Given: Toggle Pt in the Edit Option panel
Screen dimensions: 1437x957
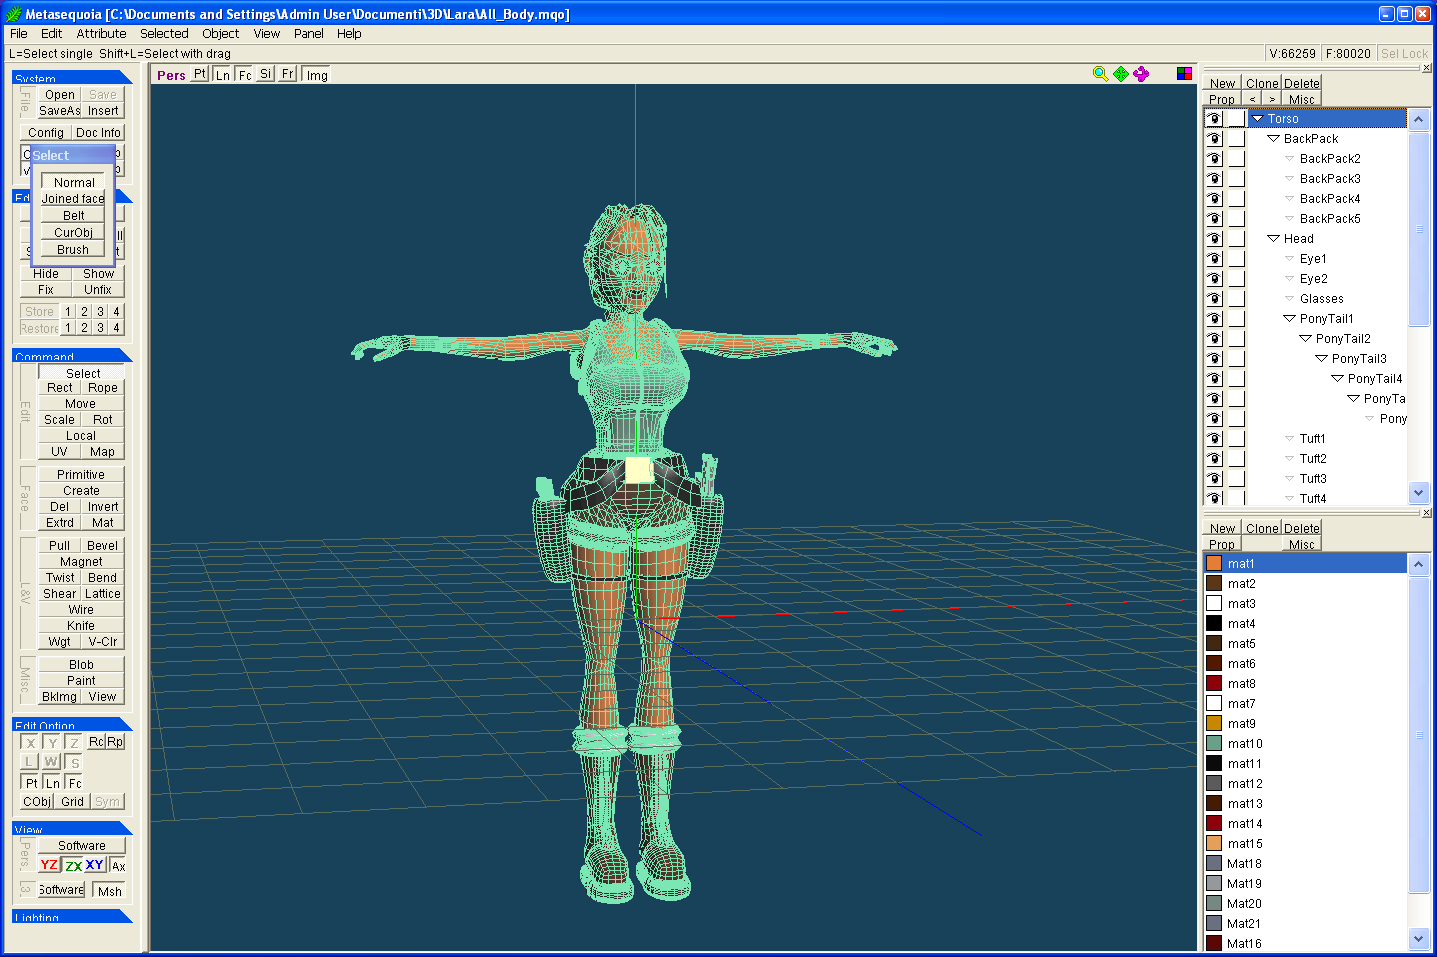Looking at the screenshot, I should [x=31, y=783].
